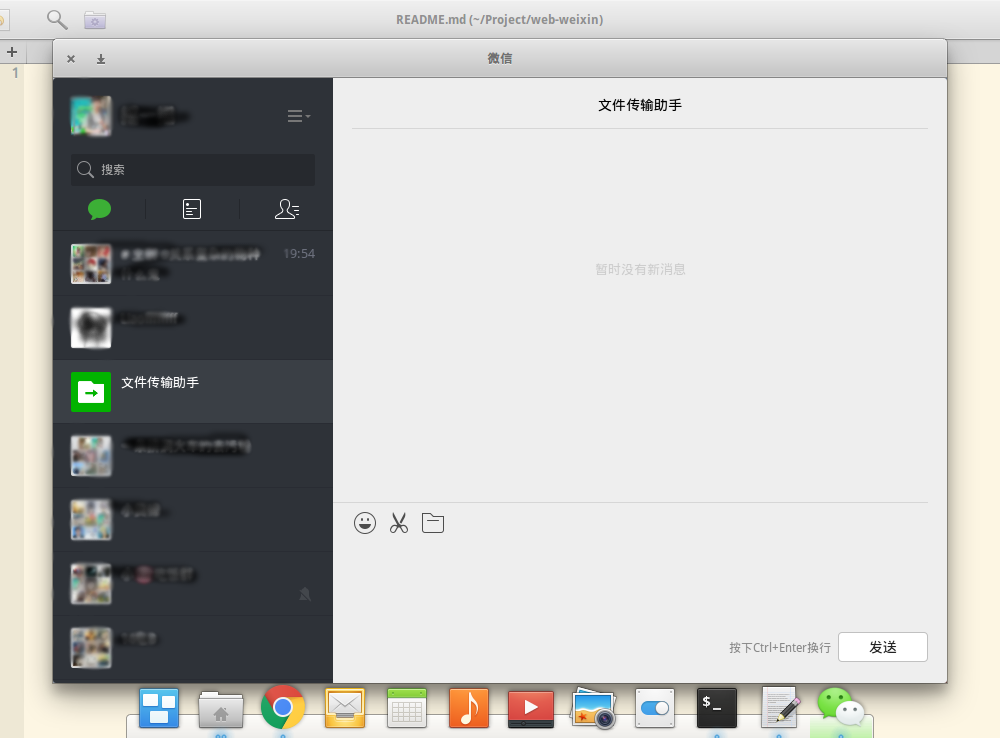Click the 暂时没有新消息 placeholder text
Screen dimensions: 1000x738
(x=640, y=270)
